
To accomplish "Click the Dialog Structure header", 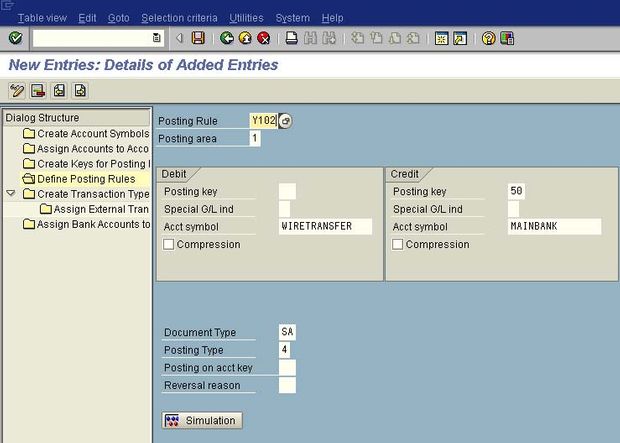I will click(76, 118).
